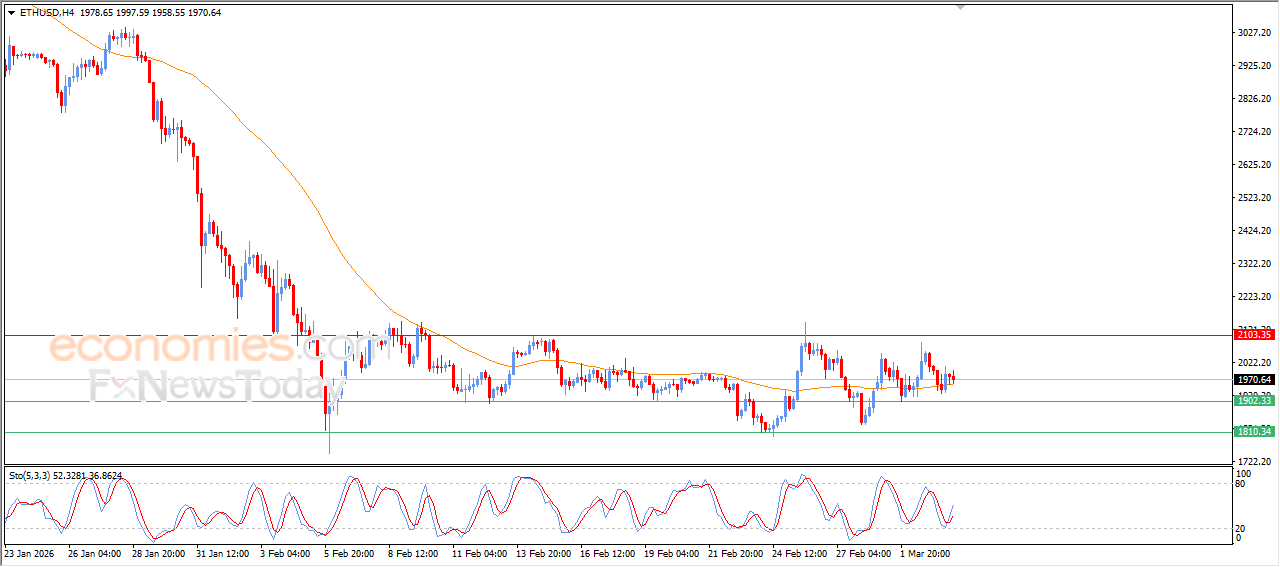
Task: Click the 13 Feb 20:00 time label
Action: click(543, 552)
